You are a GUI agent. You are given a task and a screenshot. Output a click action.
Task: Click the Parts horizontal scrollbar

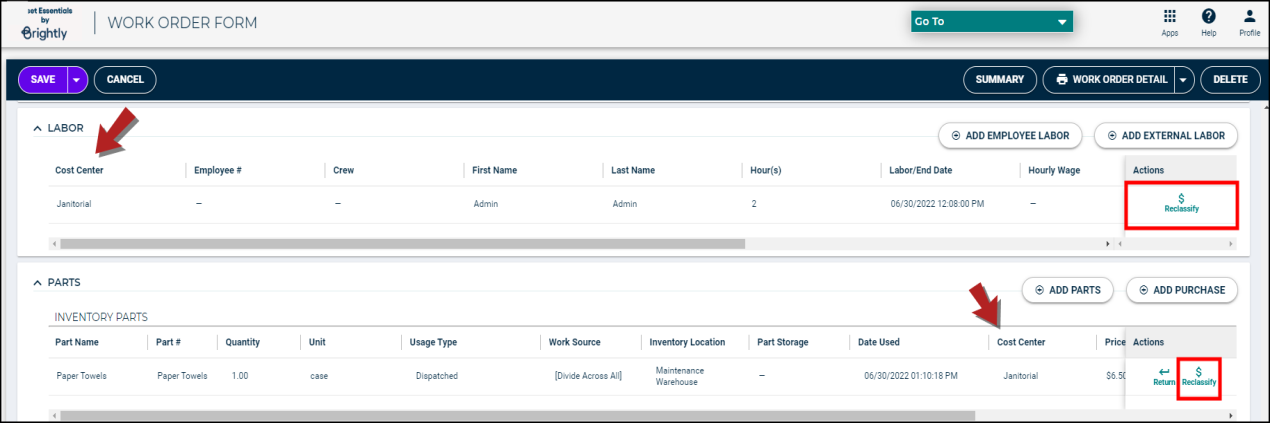(517, 414)
